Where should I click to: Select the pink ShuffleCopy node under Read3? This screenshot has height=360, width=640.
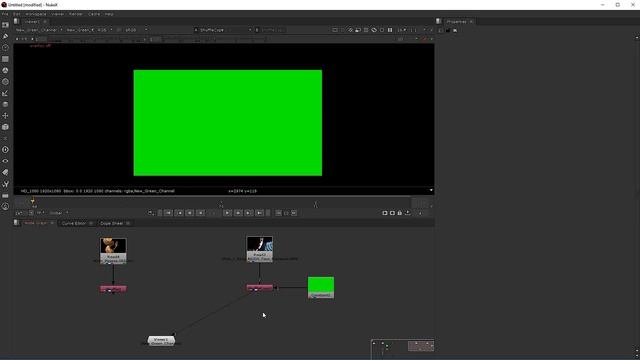click(260, 287)
